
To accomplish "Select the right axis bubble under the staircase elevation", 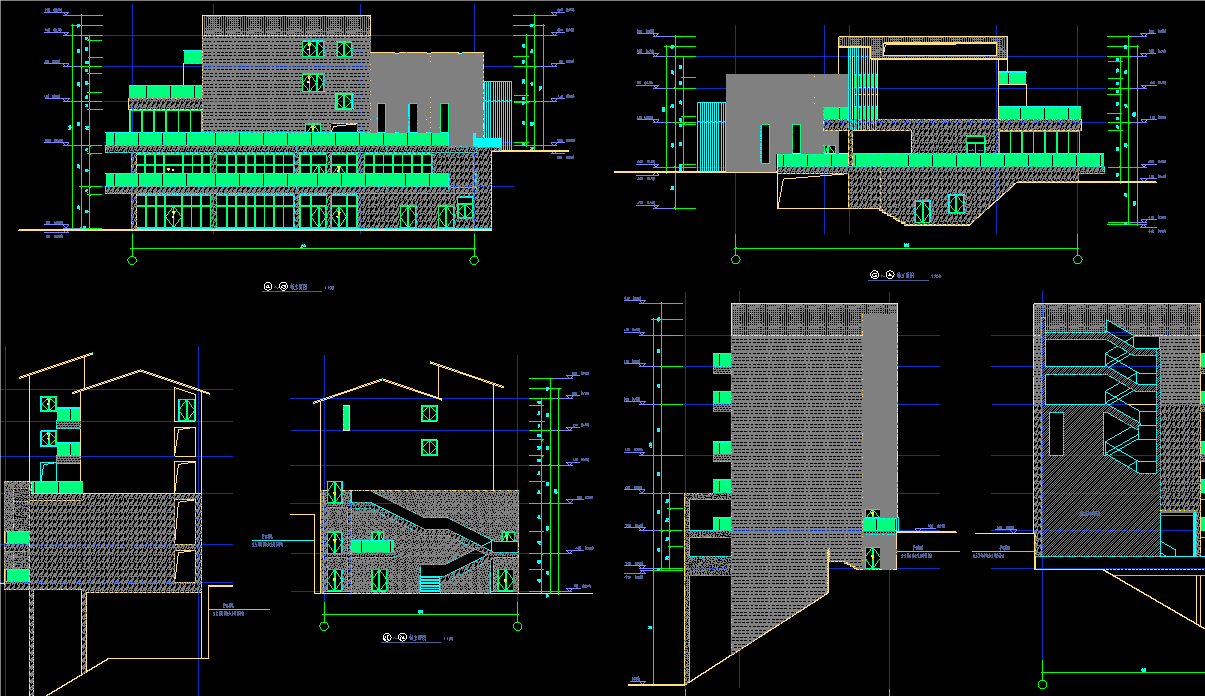I will click(517, 626).
